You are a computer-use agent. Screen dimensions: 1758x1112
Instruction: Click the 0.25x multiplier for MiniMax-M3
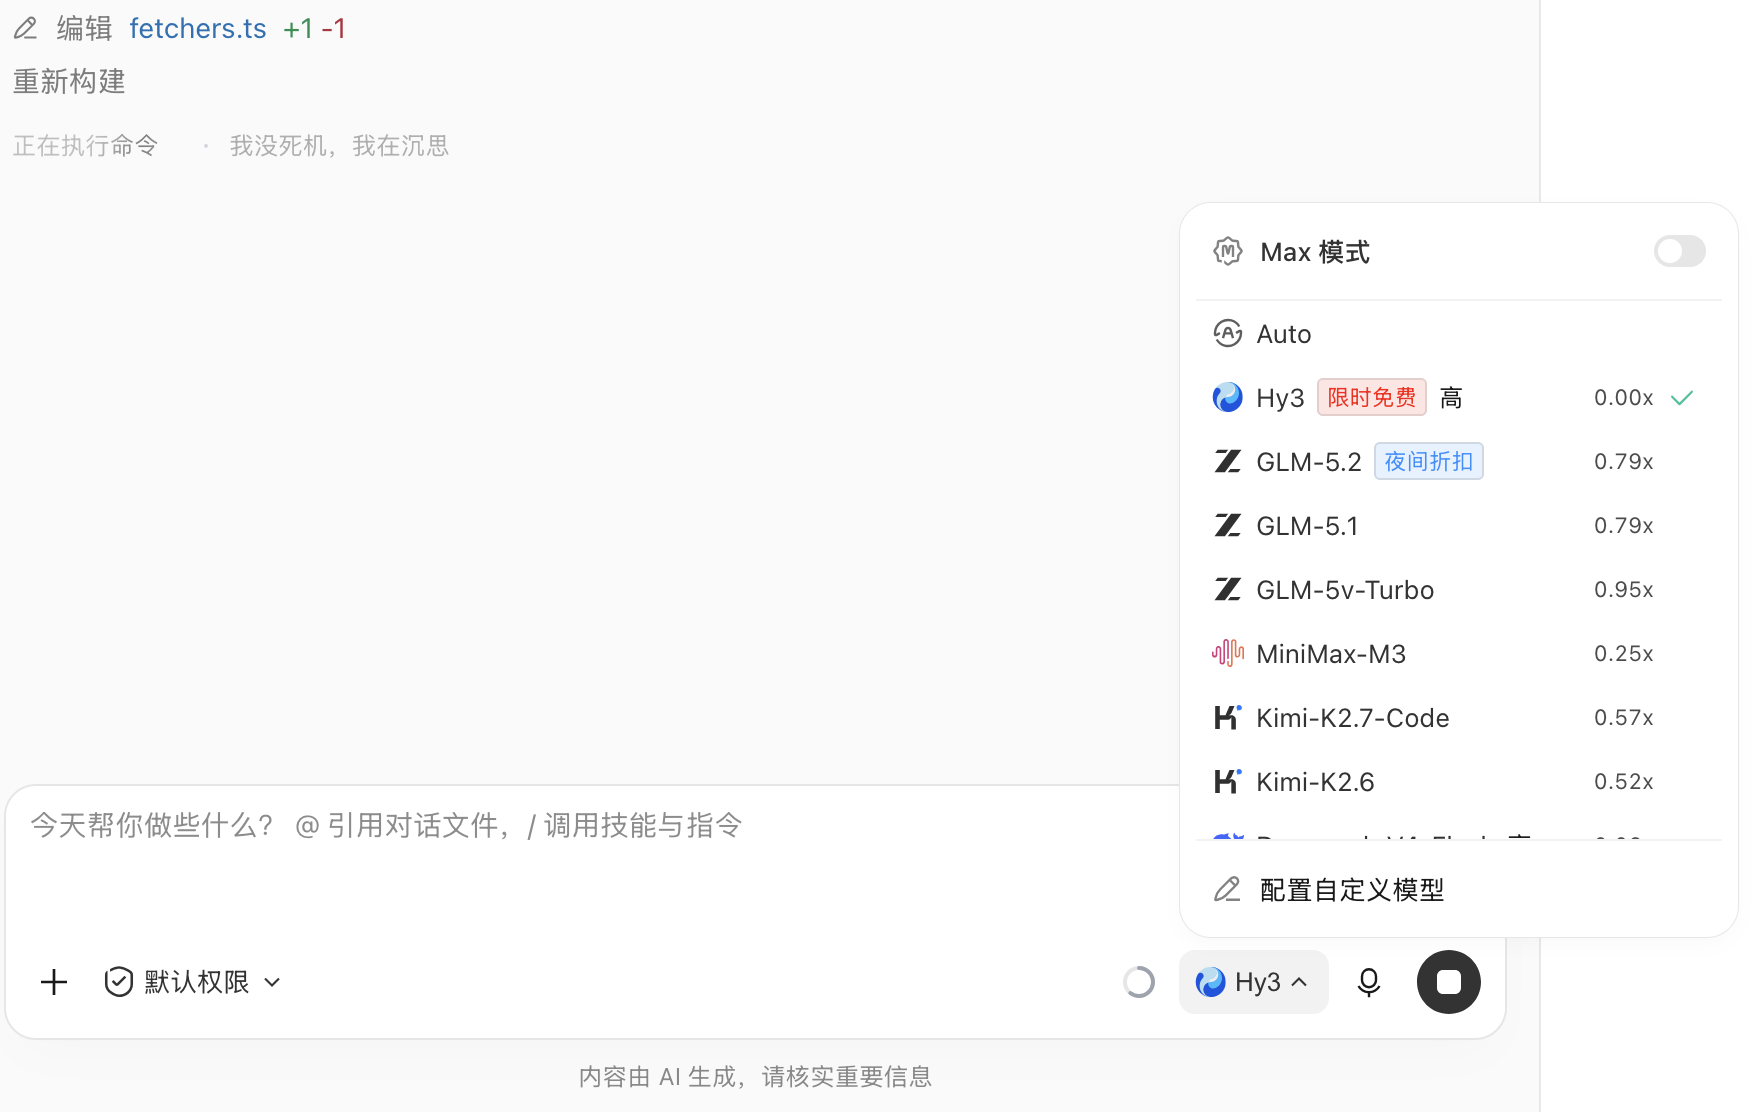pyautogui.click(x=1624, y=654)
